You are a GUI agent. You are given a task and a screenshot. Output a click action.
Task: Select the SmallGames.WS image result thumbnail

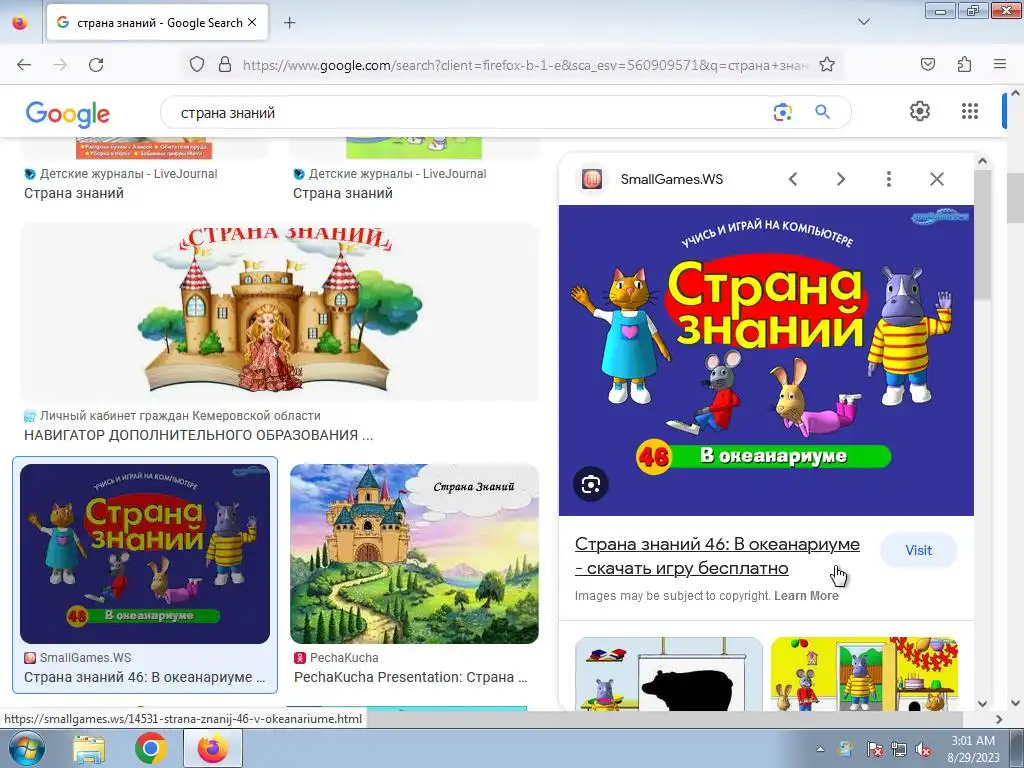145,554
